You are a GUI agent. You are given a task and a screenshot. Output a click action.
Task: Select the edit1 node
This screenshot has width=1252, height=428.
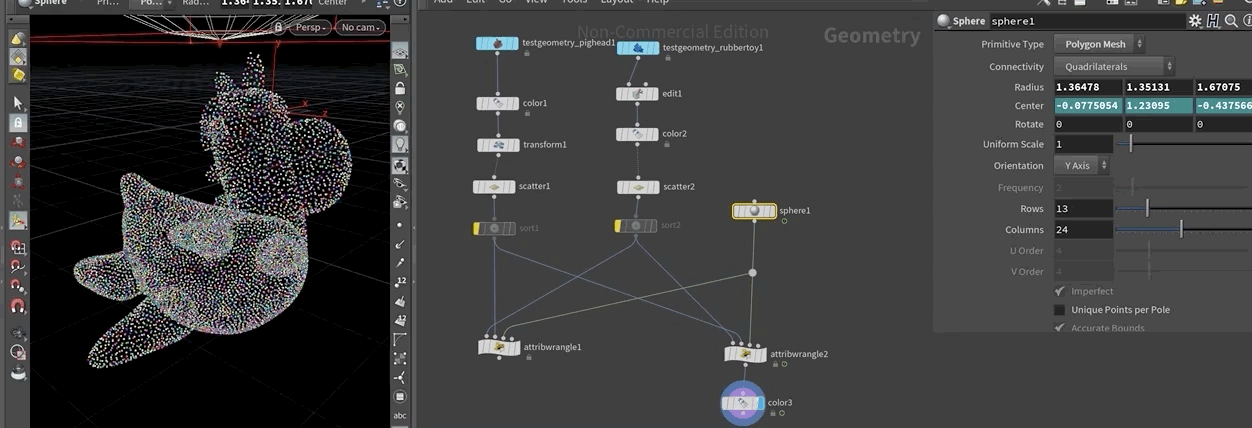point(637,94)
